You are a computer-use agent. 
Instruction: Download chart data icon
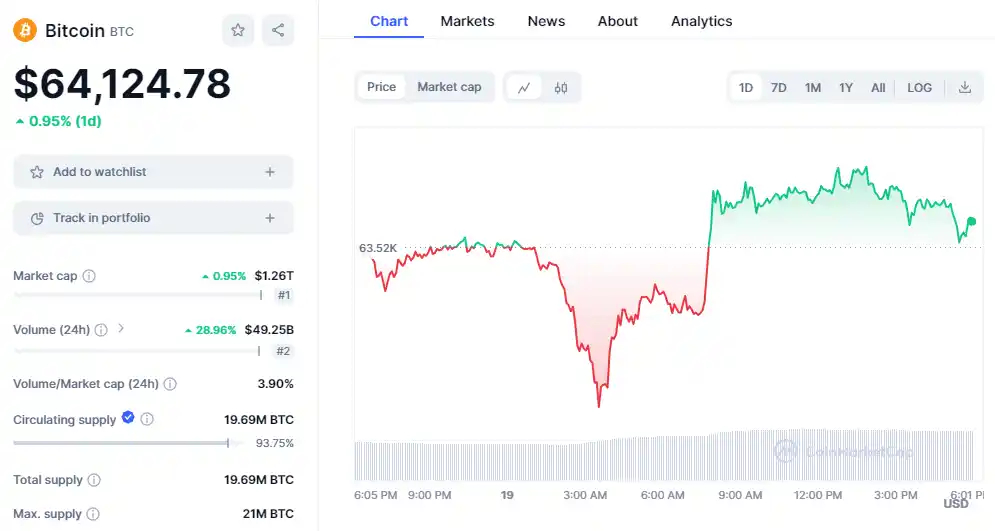click(965, 88)
